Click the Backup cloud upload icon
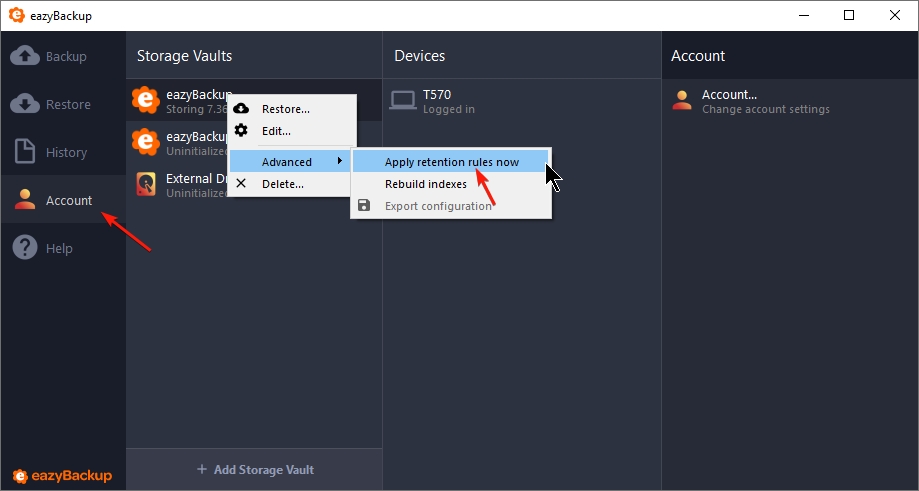The height and width of the screenshot is (491, 919). coord(25,56)
